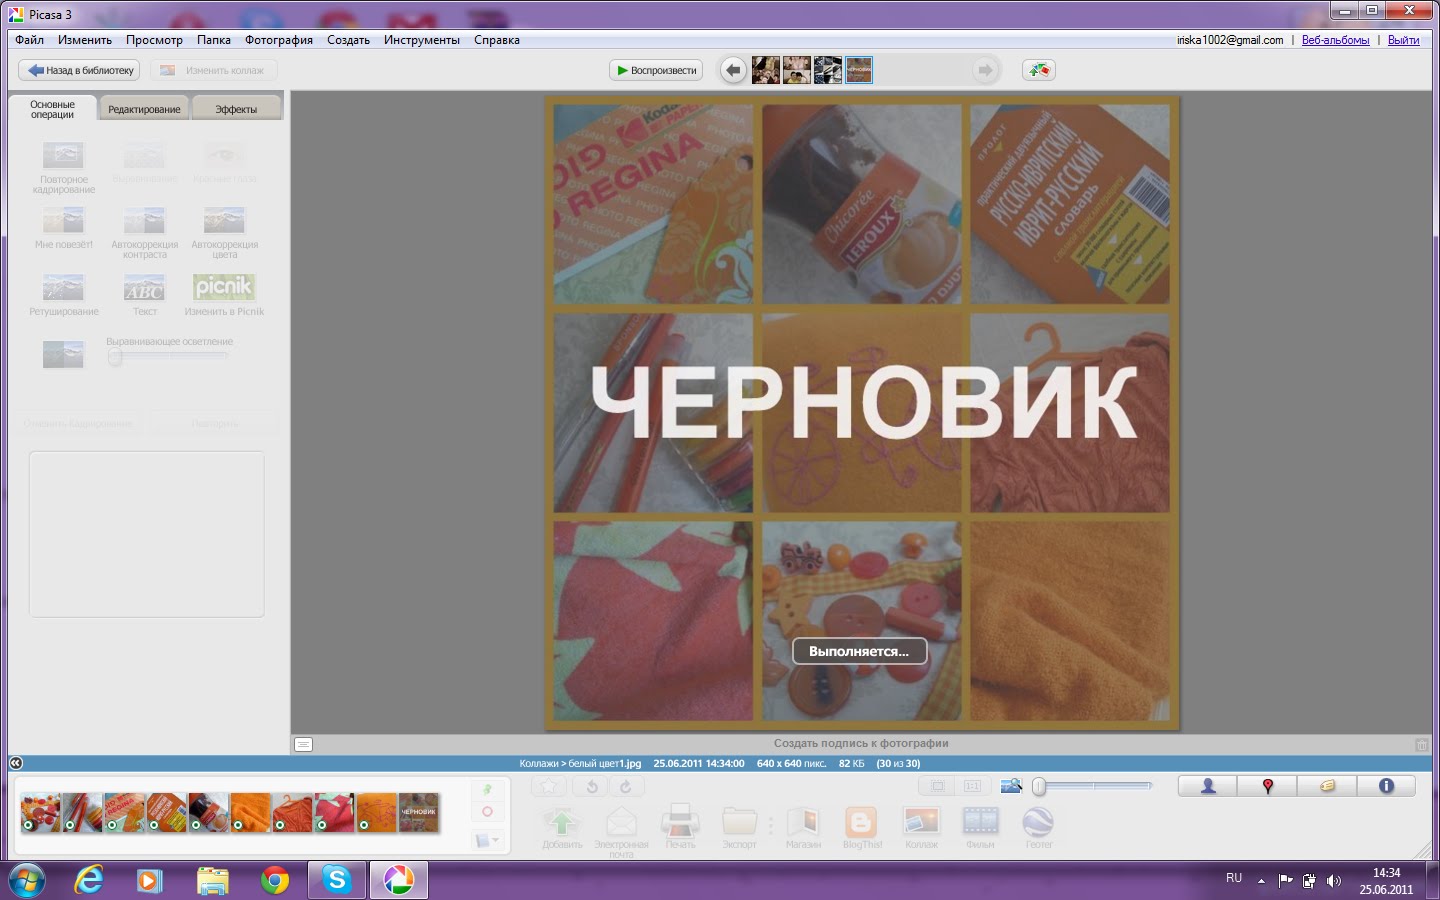Image resolution: width=1440 pixels, height=900 pixels.
Task: Go to next photo arrow
Action: coord(985,70)
